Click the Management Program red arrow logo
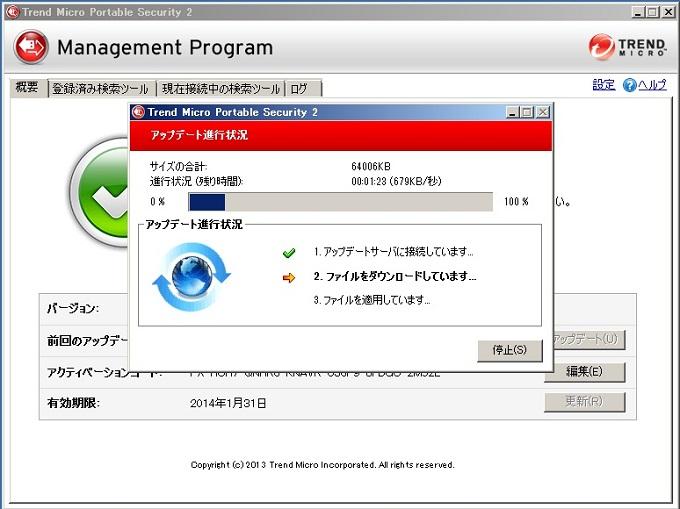The height and width of the screenshot is (509, 680). pyautogui.click(x=31, y=47)
